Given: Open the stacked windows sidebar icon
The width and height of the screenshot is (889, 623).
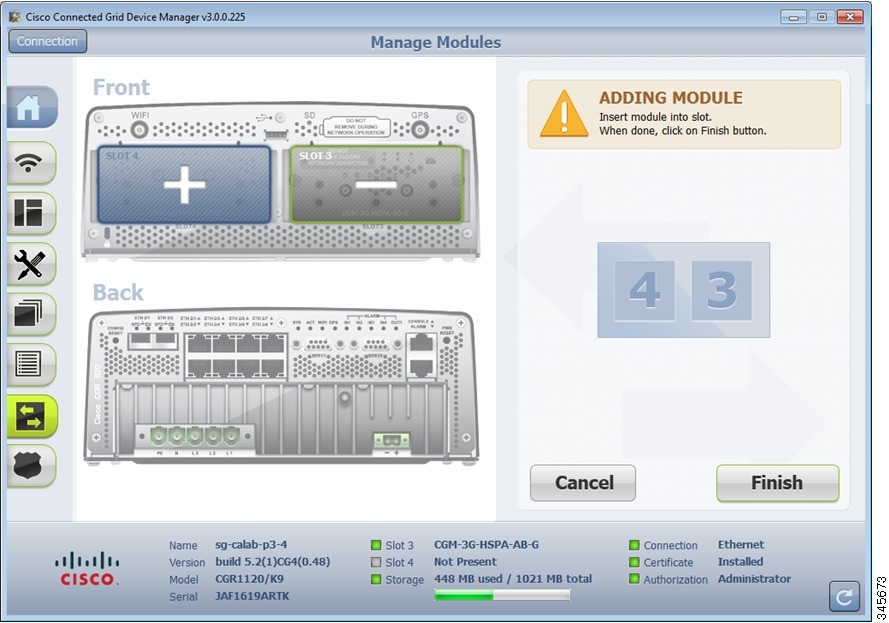Looking at the screenshot, I should (31, 314).
